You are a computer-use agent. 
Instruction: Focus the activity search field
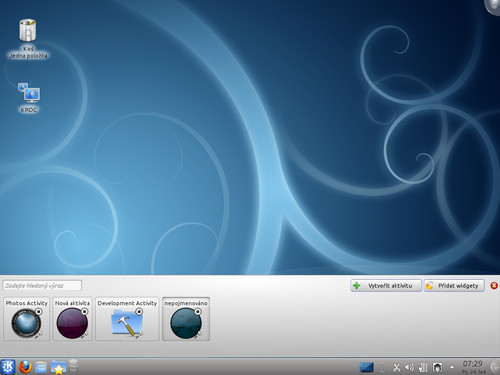coord(42,286)
